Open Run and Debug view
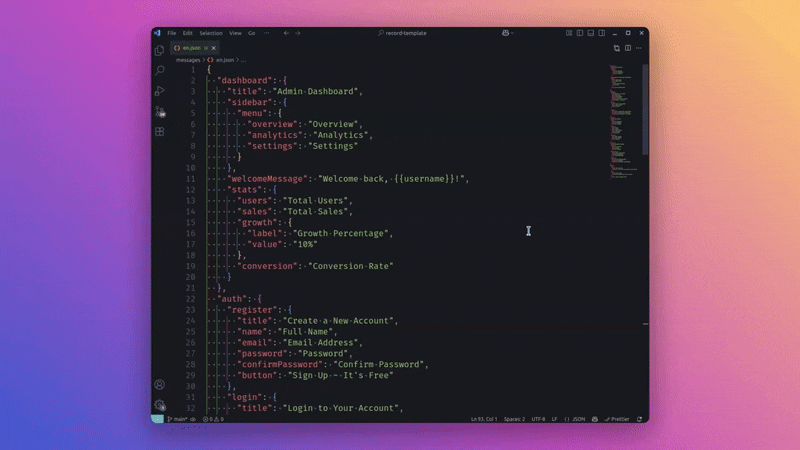This screenshot has width=800, height=450. [x=160, y=91]
